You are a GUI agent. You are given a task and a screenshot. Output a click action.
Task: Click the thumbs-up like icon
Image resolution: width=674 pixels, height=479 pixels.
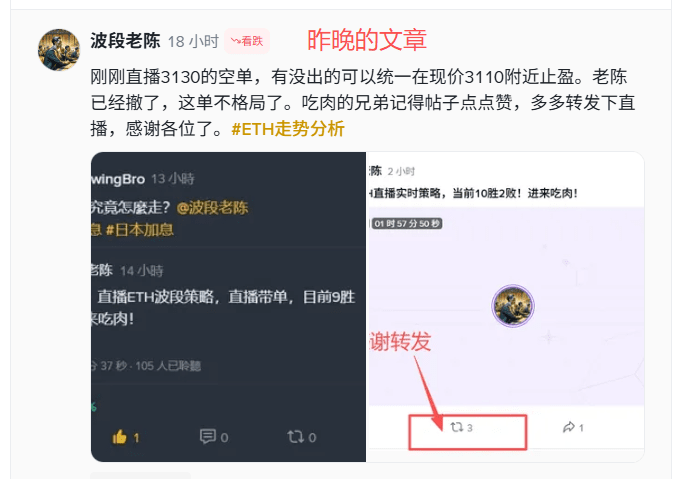[119, 437]
